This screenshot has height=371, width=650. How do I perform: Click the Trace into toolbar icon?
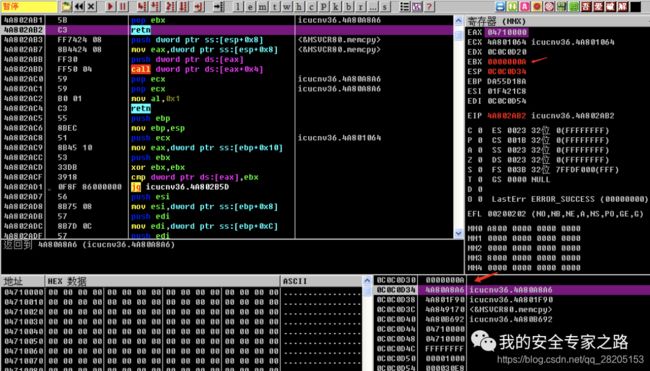click(171, 6)
